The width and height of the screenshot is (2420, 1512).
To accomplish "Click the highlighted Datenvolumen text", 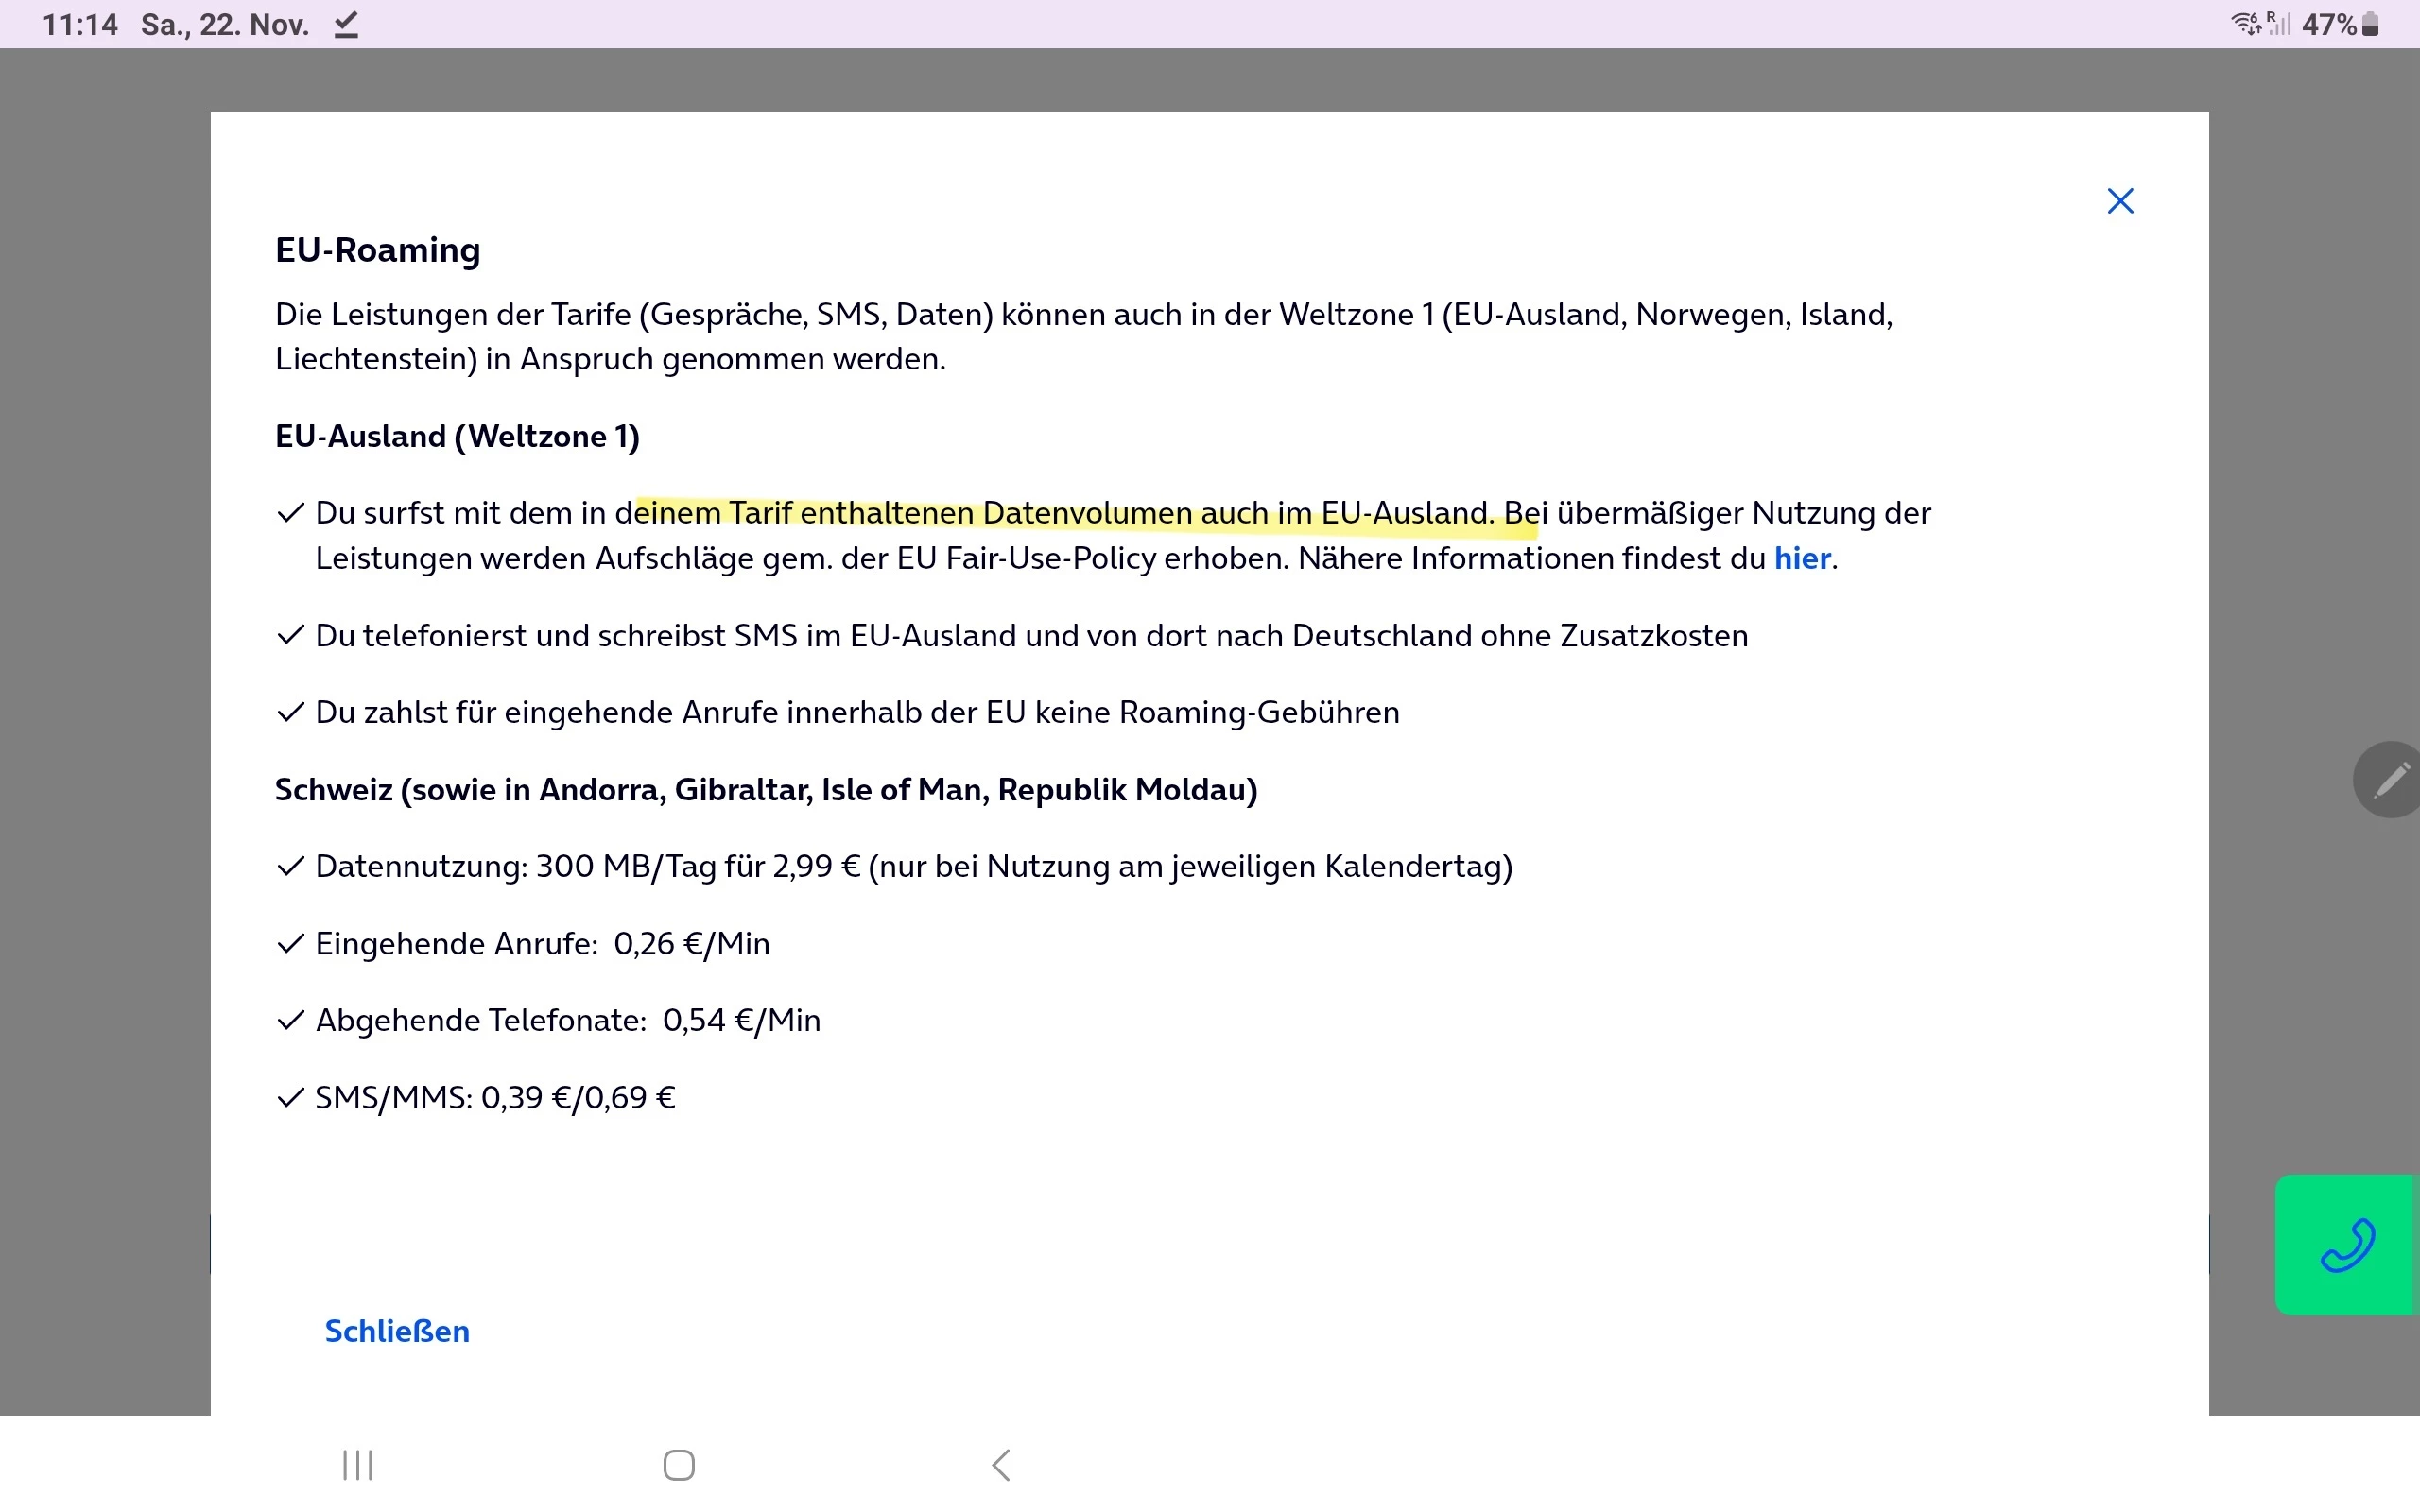I will [1087, 513].
